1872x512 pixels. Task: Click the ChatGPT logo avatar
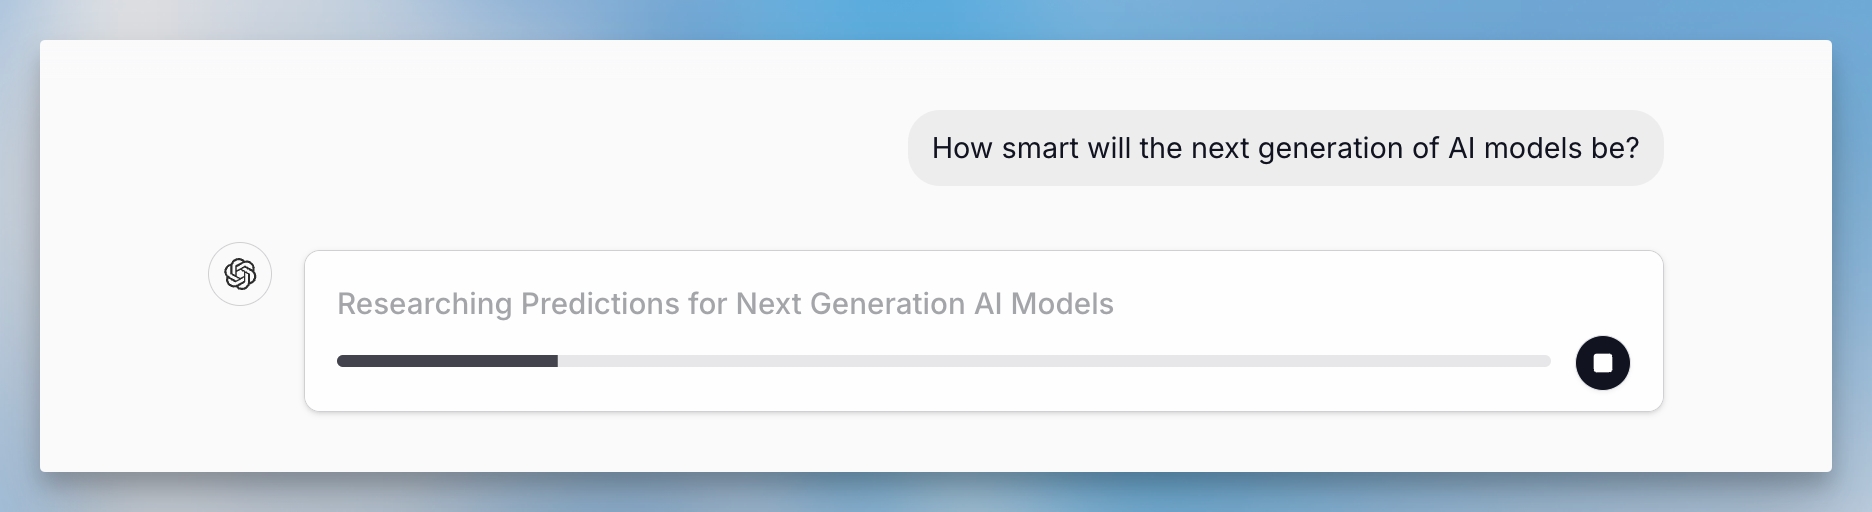[x=240, y=274]
